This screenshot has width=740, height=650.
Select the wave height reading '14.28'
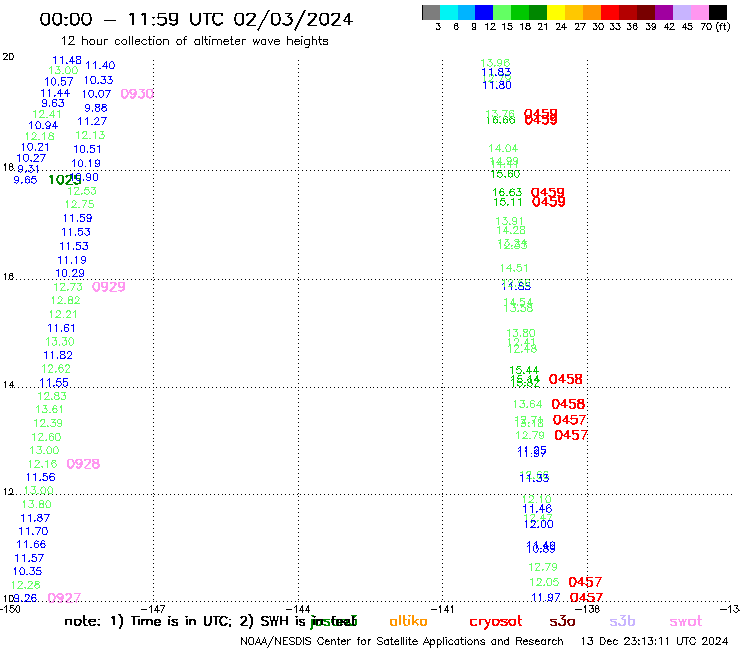(x=511, y=230)
